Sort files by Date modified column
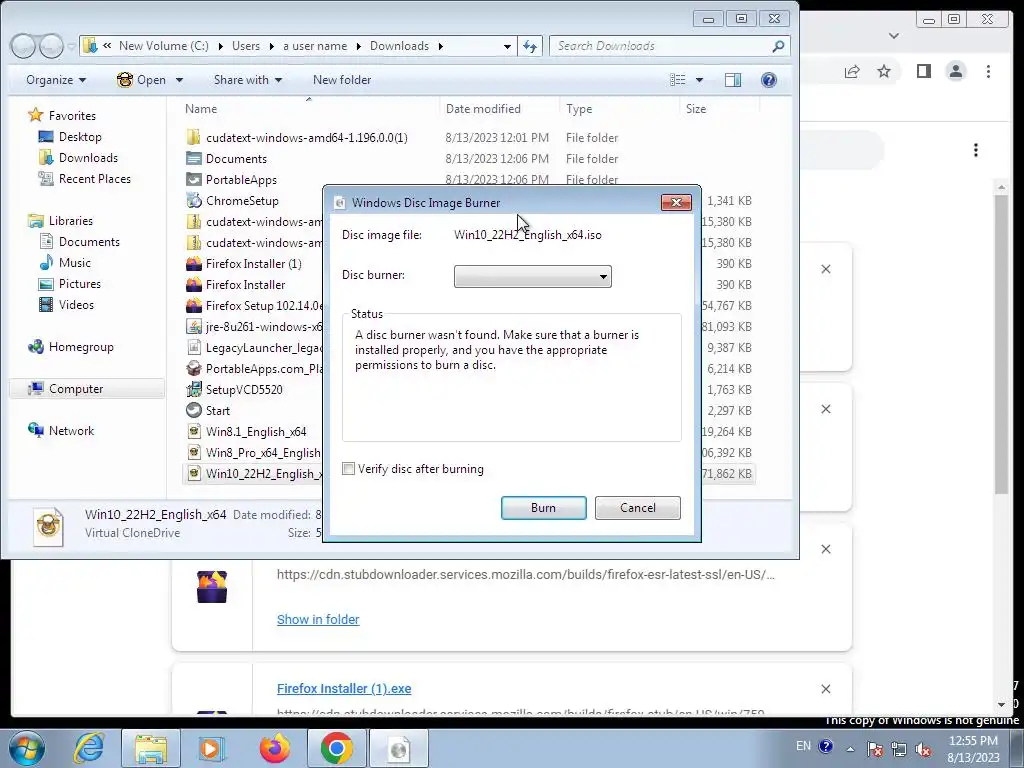1024x768 pixels. 483,108
